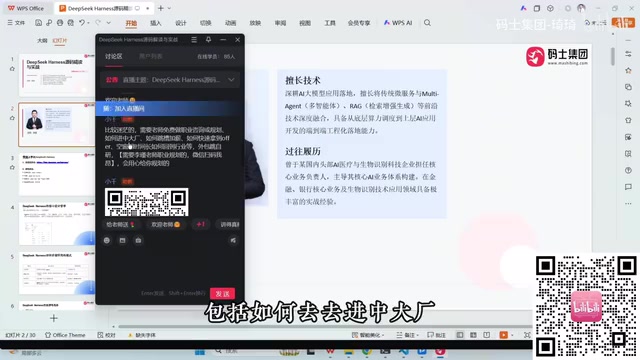
Task: Click the undo arrow icon
Action: [x=82, y=23]
